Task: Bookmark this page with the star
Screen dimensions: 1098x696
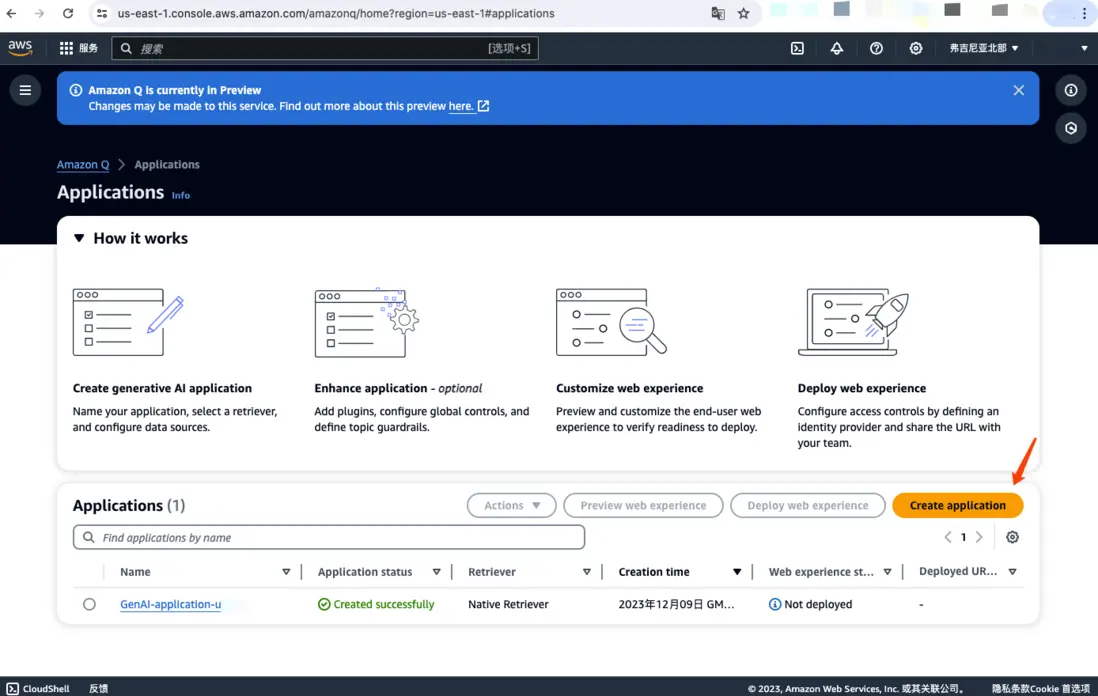Action: (744, 13)
